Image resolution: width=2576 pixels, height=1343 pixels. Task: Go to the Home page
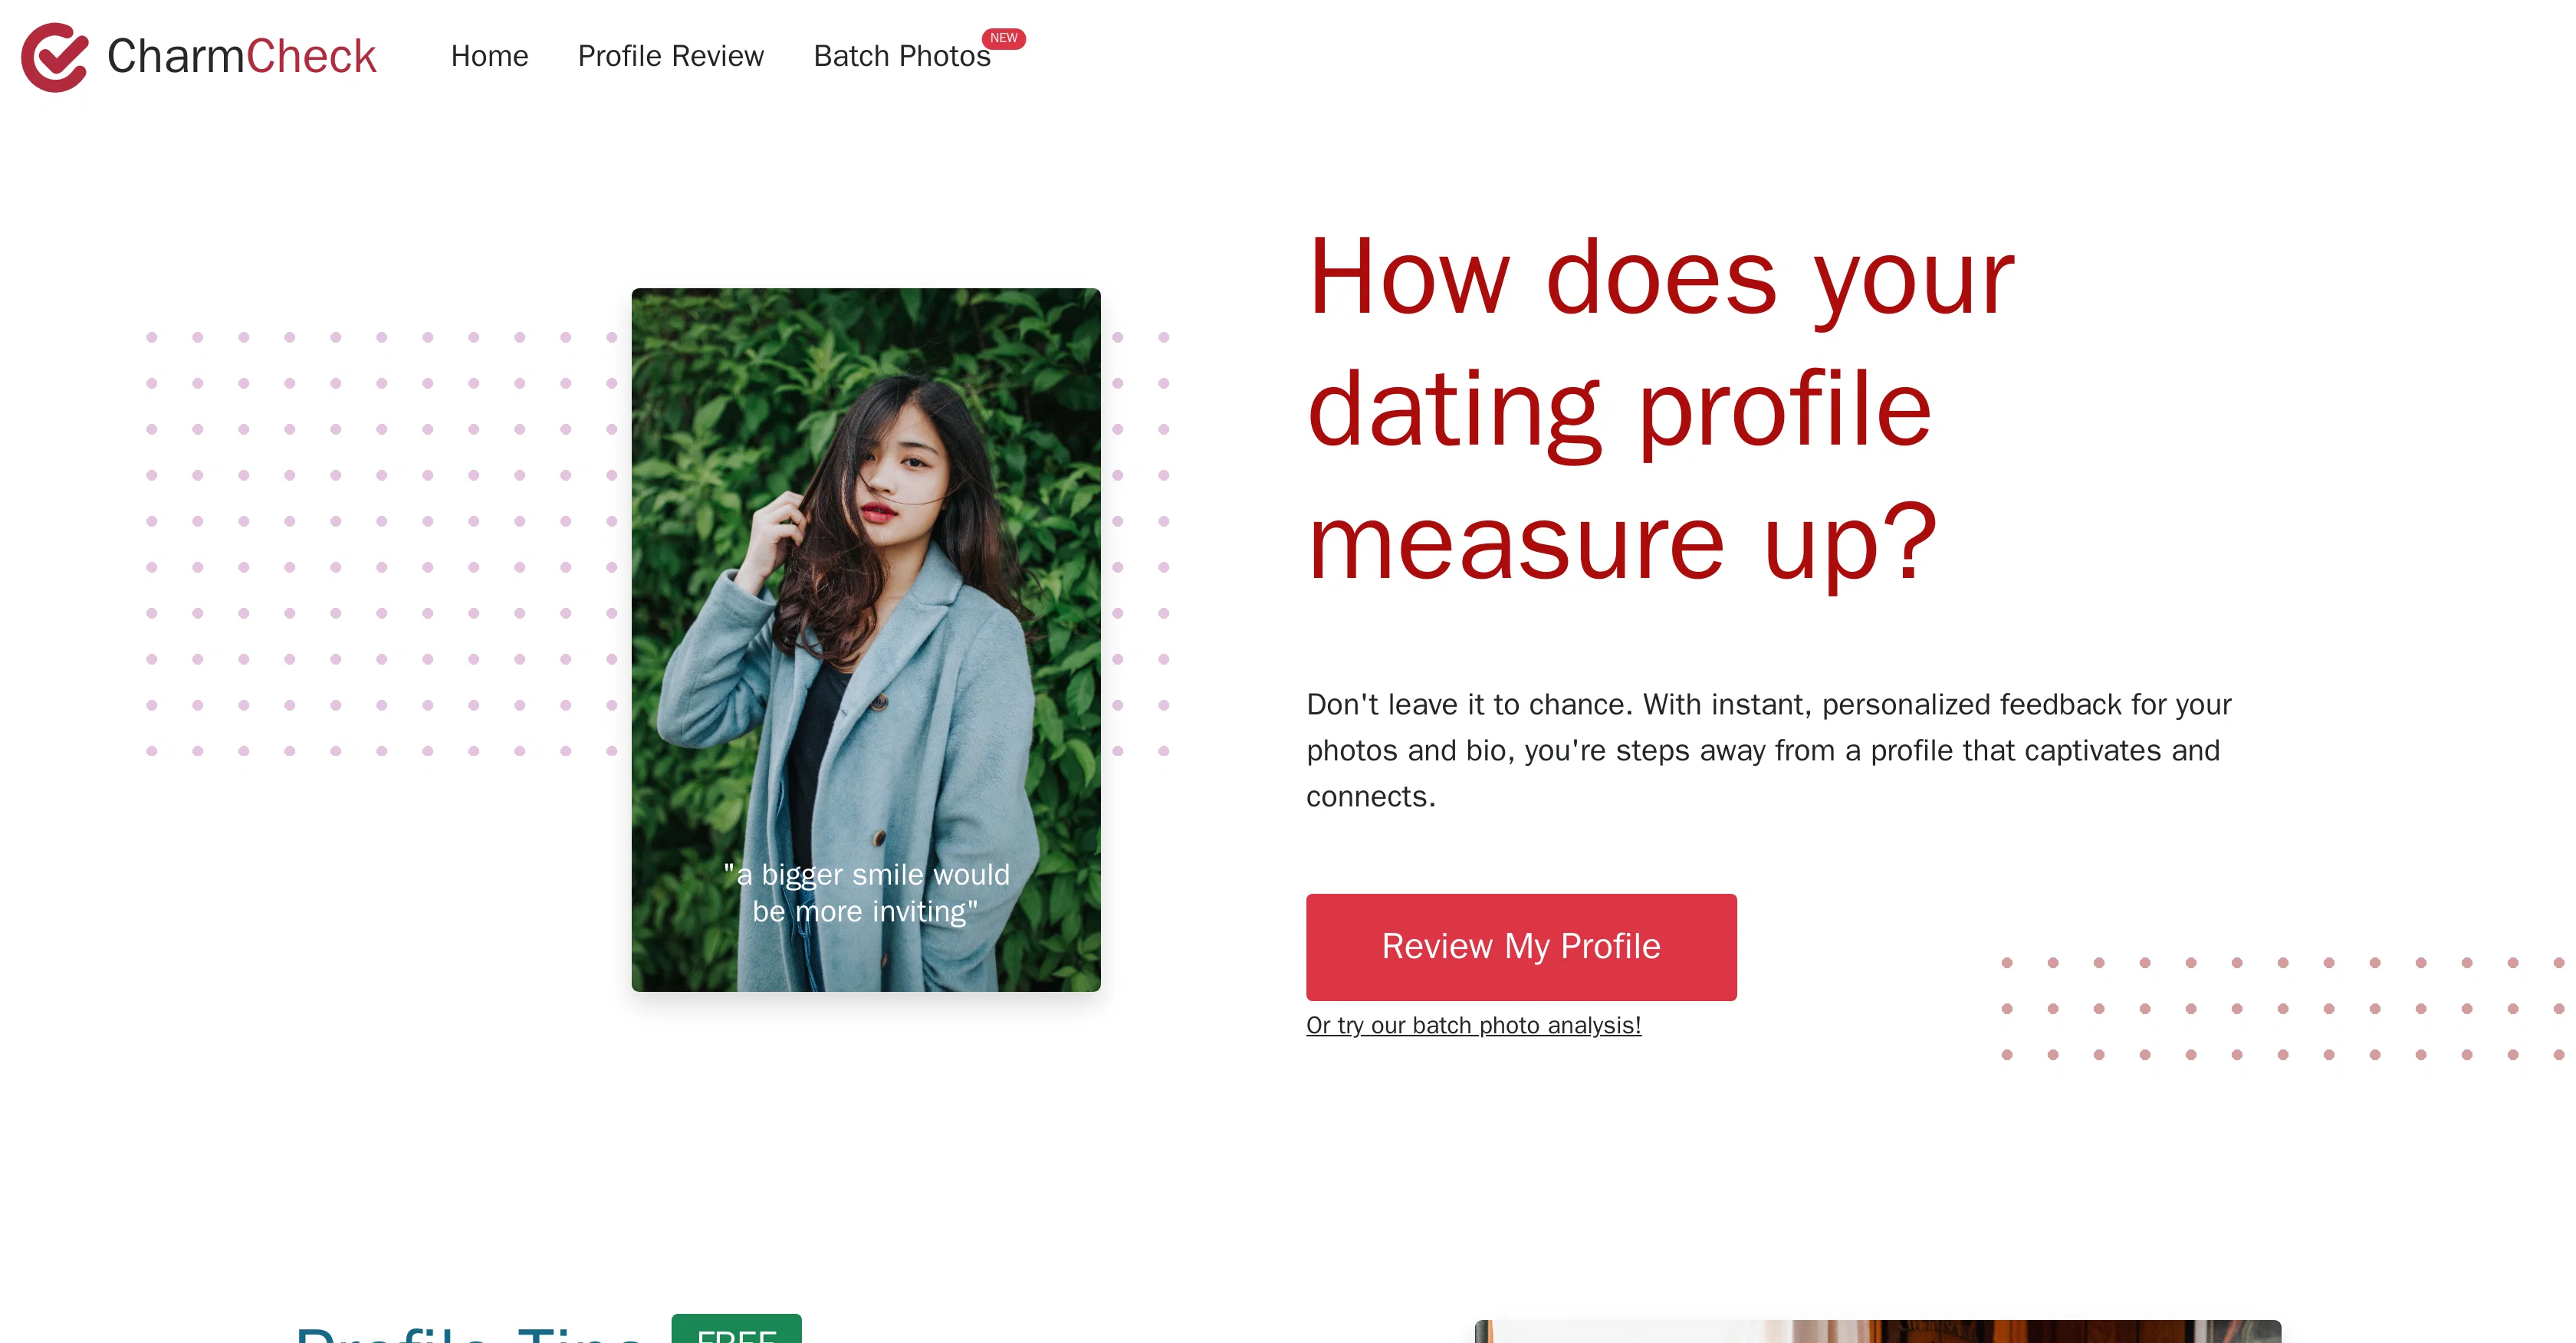click(x=489, y=56)
